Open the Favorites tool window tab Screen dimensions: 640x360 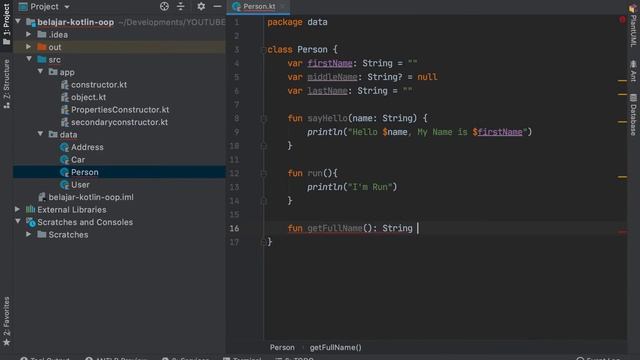(x=6, y=321)
